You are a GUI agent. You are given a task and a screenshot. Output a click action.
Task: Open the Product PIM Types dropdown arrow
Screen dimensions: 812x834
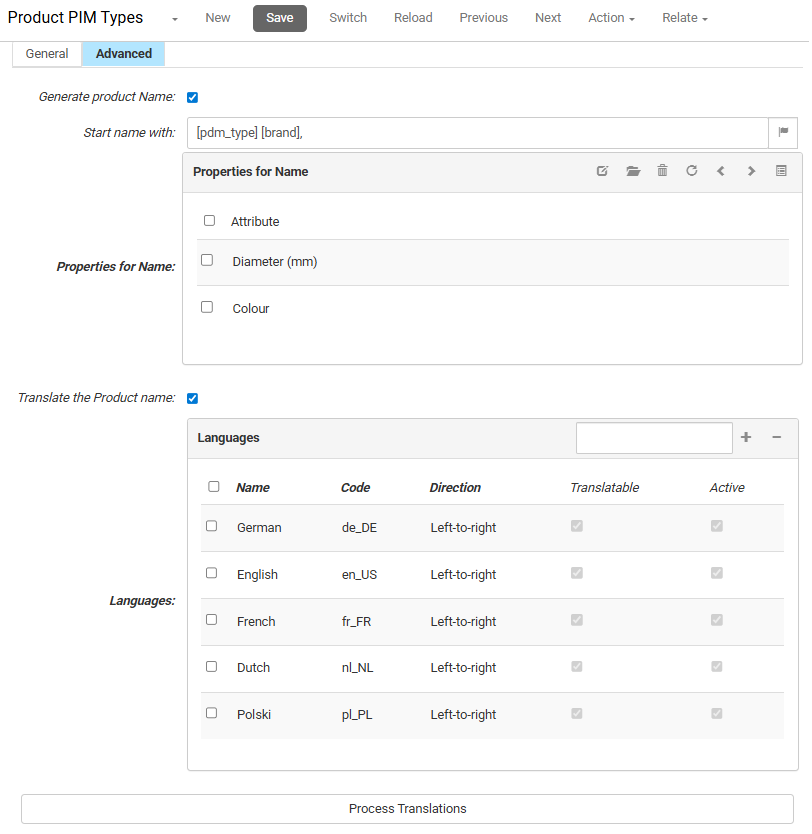pos(174,18)
